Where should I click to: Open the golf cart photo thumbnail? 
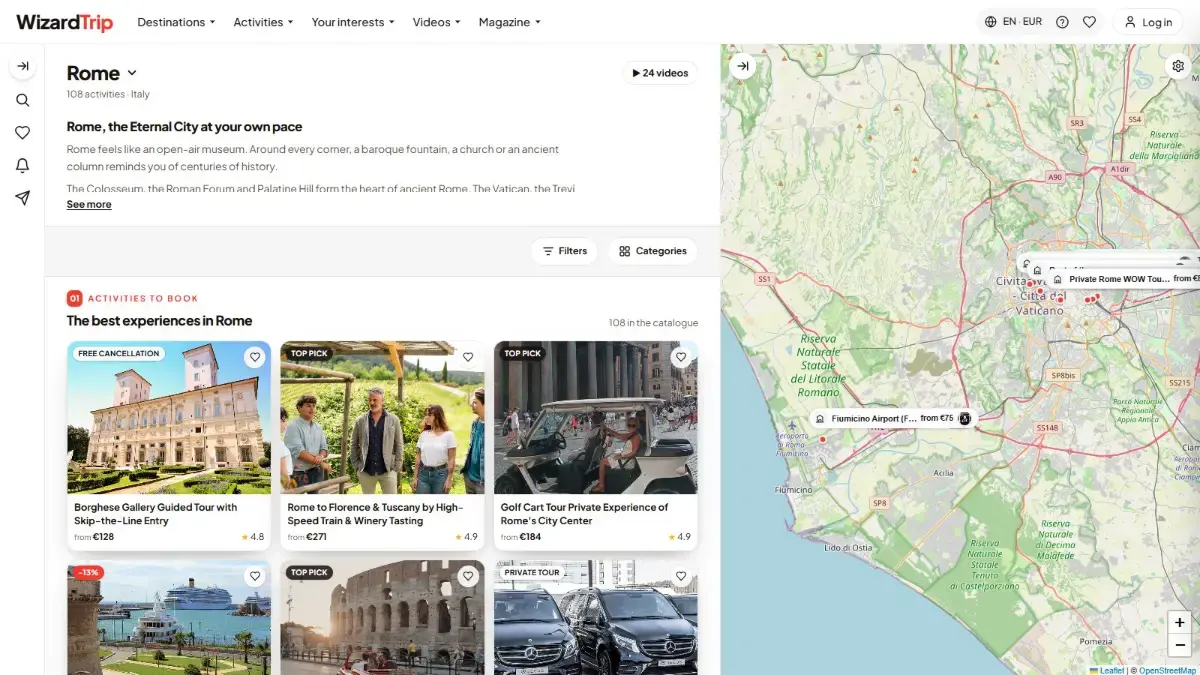click(596, 417)
